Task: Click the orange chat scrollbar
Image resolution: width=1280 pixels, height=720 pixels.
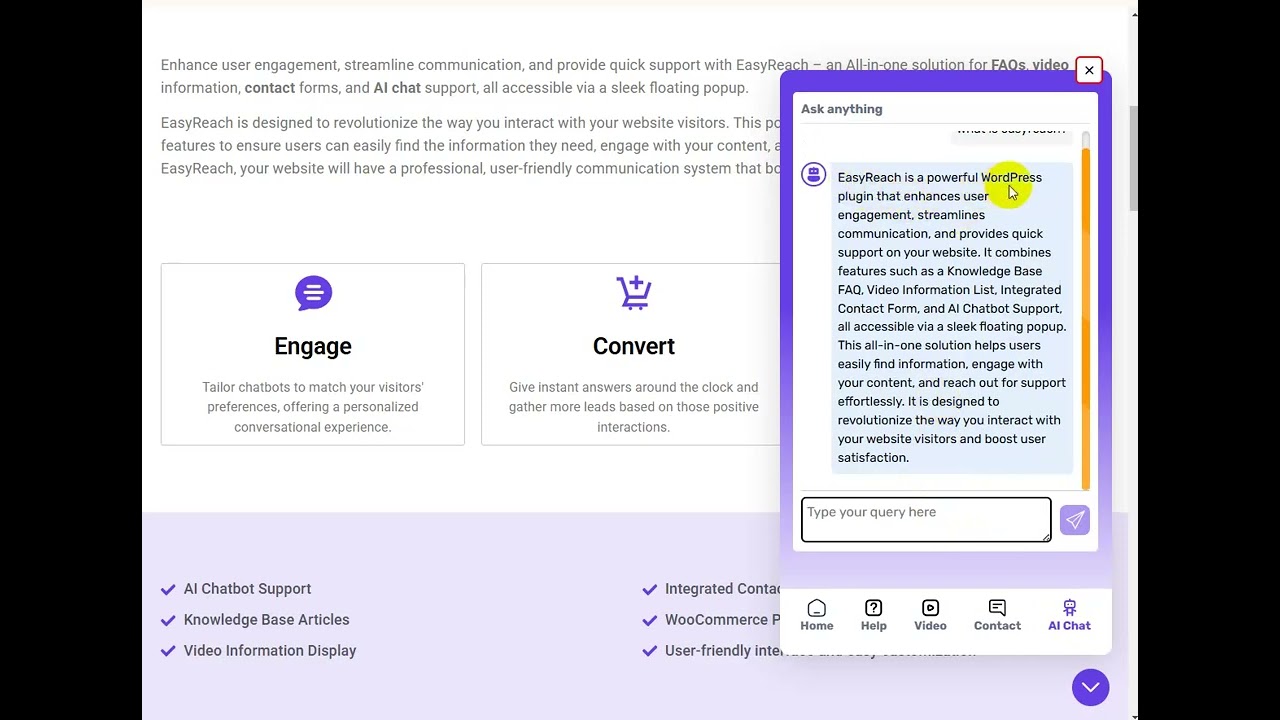Action: [1086, 318]
